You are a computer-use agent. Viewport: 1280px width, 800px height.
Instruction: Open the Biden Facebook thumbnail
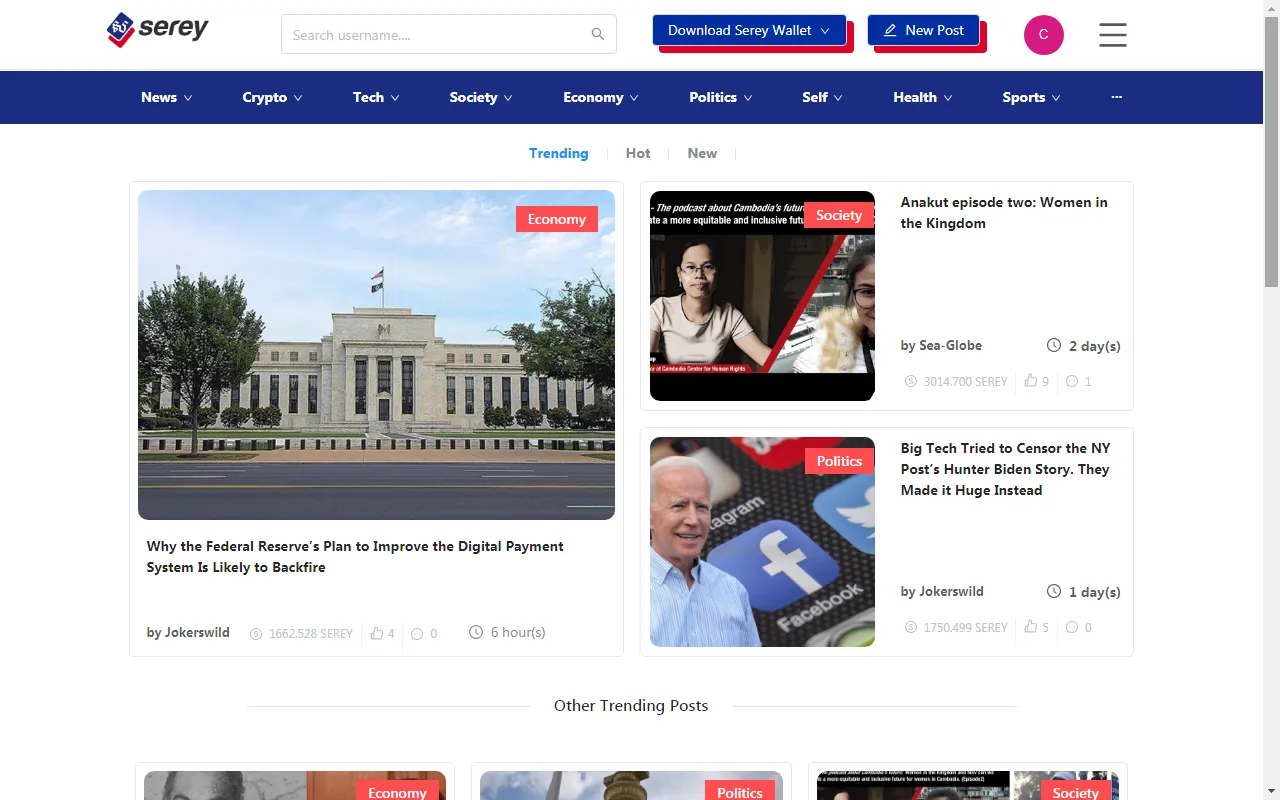(762, 542)
